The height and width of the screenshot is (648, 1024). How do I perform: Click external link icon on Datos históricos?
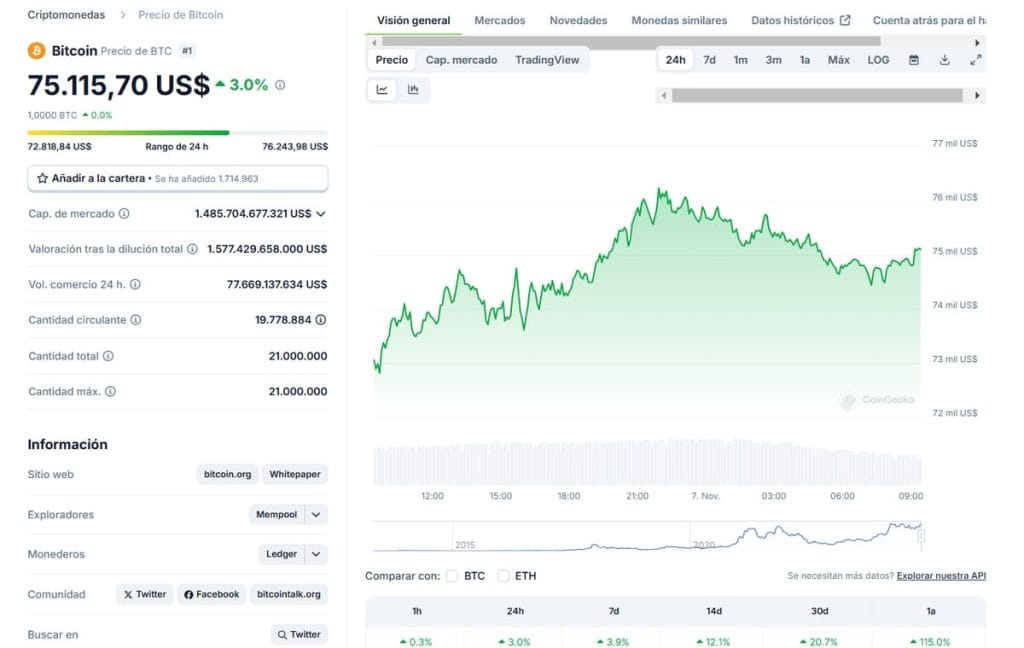845,20
